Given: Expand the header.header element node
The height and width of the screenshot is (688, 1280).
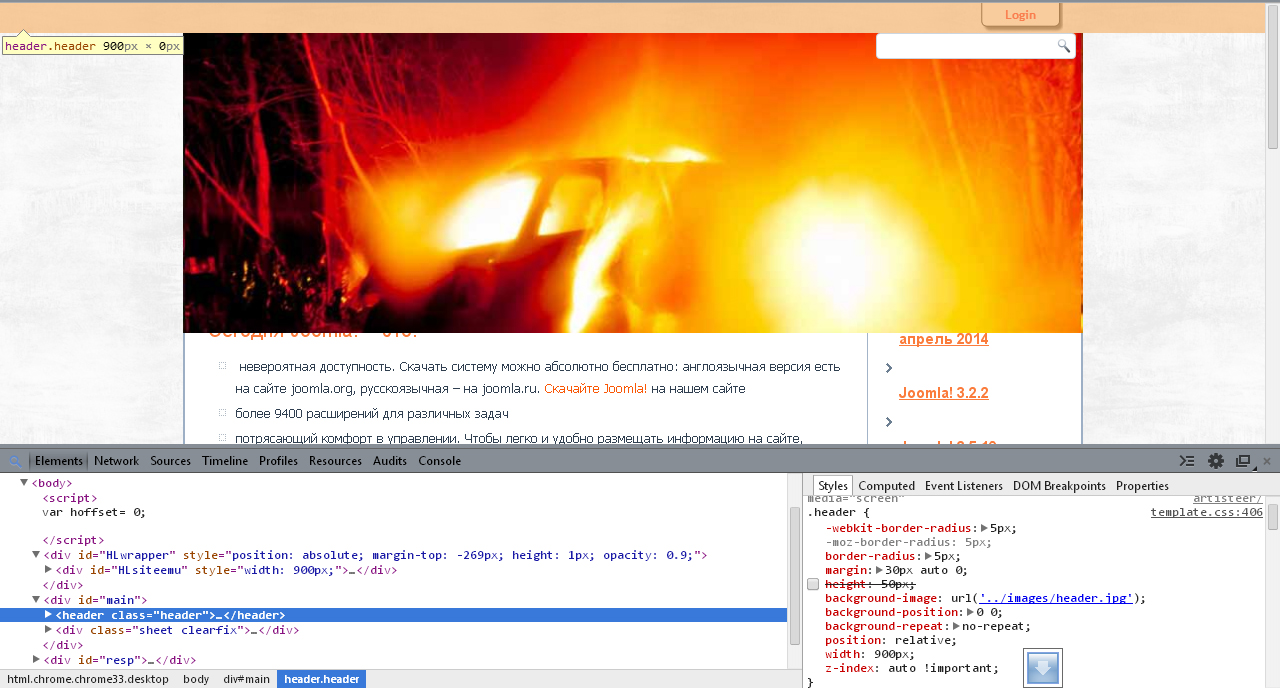Looking at the screenshot, I should pos(48,615).
